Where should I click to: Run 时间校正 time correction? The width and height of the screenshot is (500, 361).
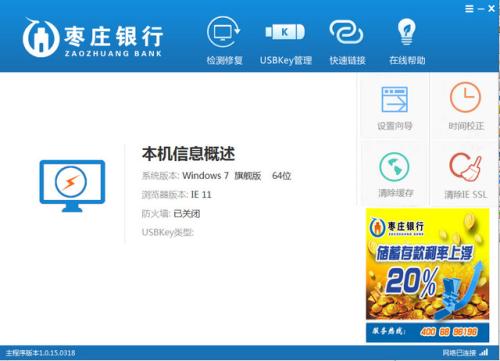465,107
